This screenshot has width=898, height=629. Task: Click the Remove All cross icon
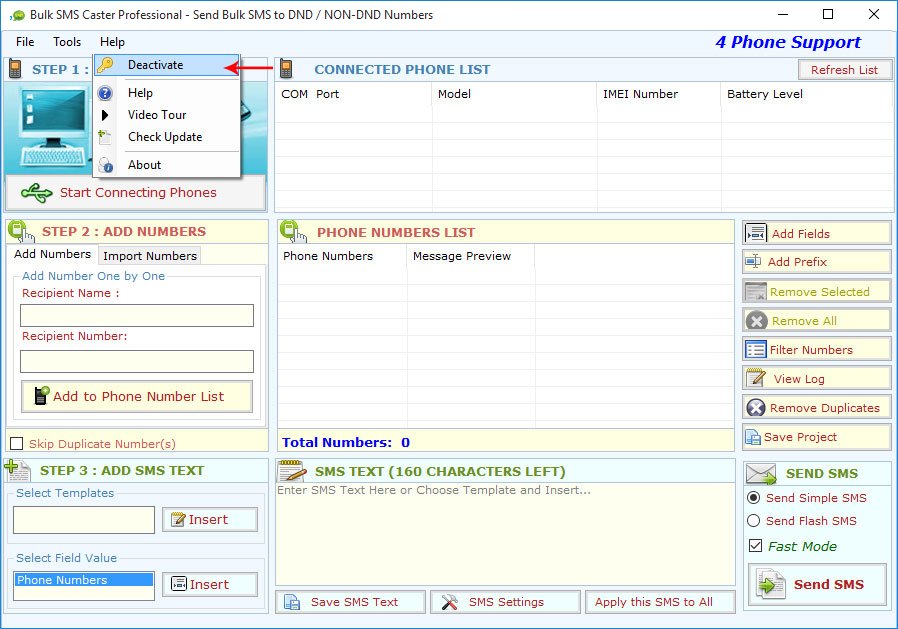tap(757, 321)
